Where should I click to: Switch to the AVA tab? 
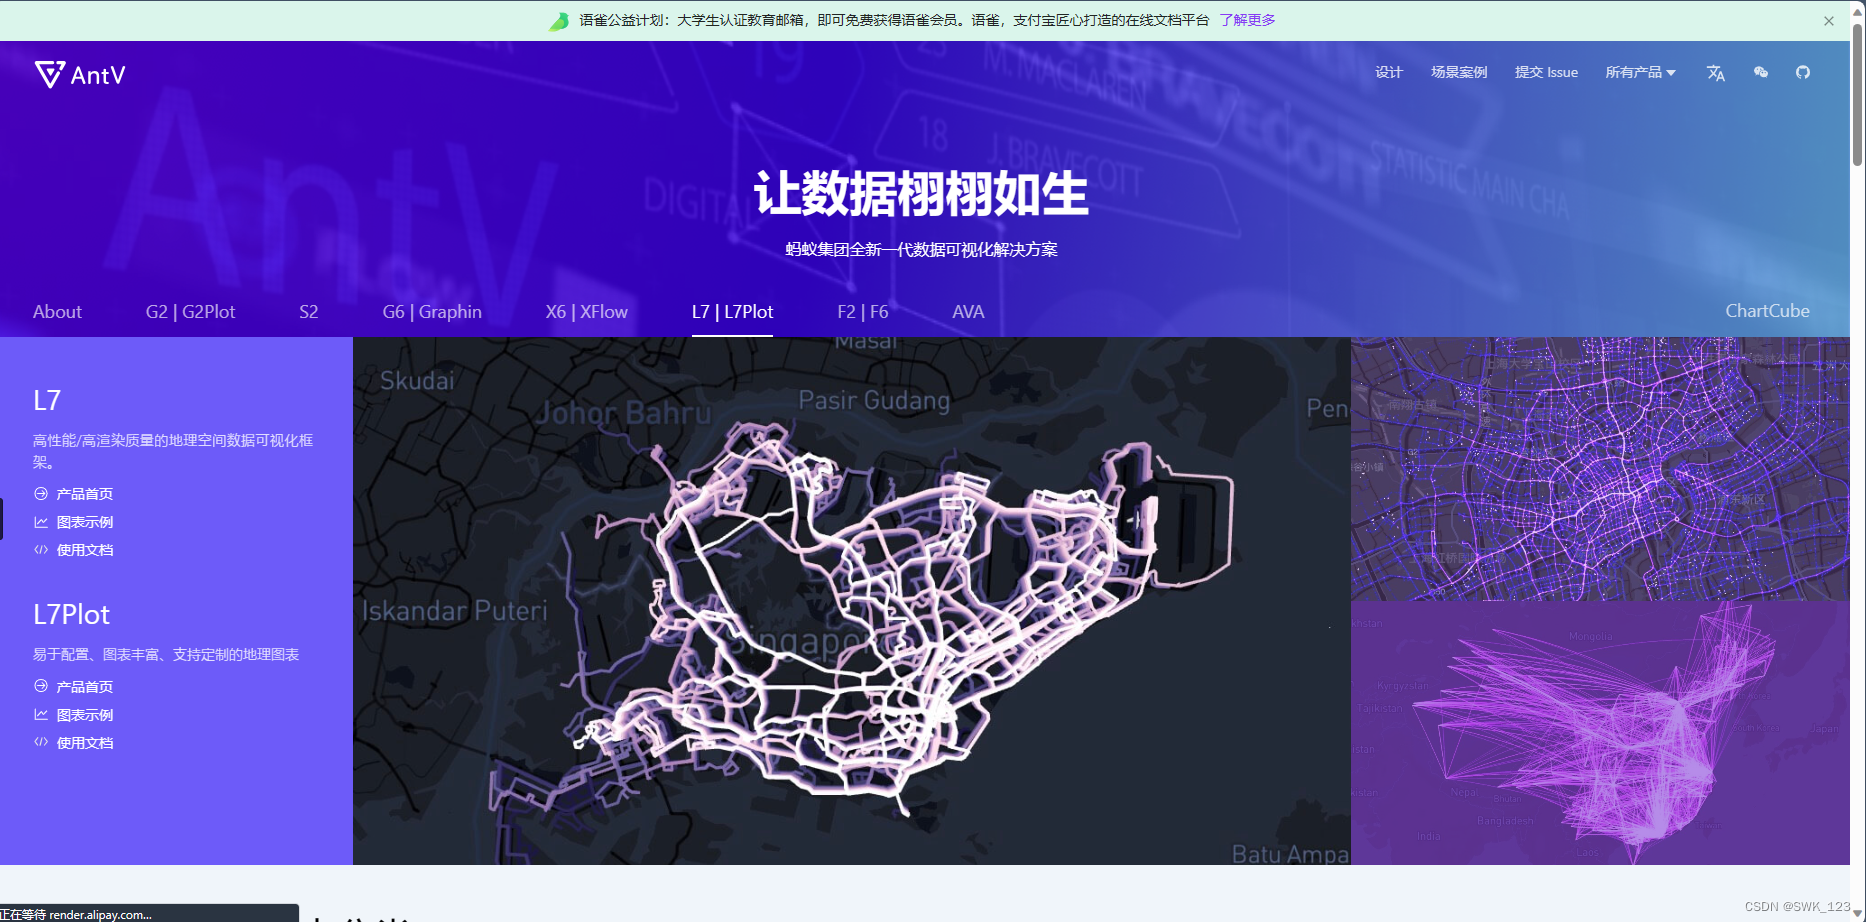click(968, 312)
